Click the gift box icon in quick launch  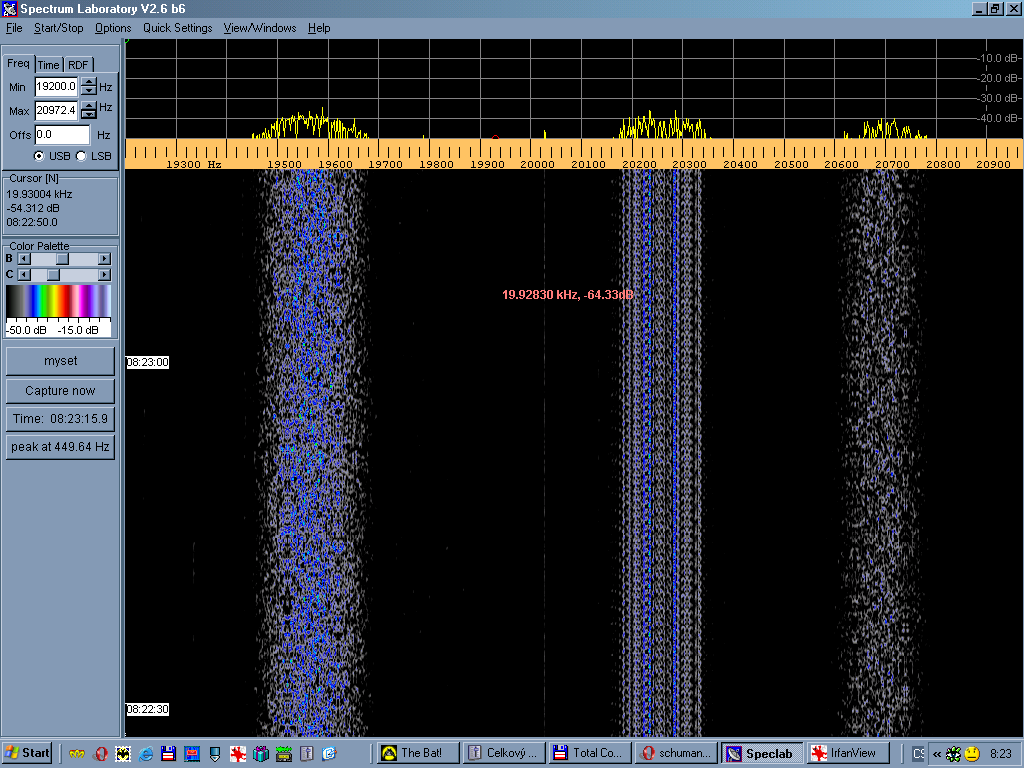coord(261,754)
